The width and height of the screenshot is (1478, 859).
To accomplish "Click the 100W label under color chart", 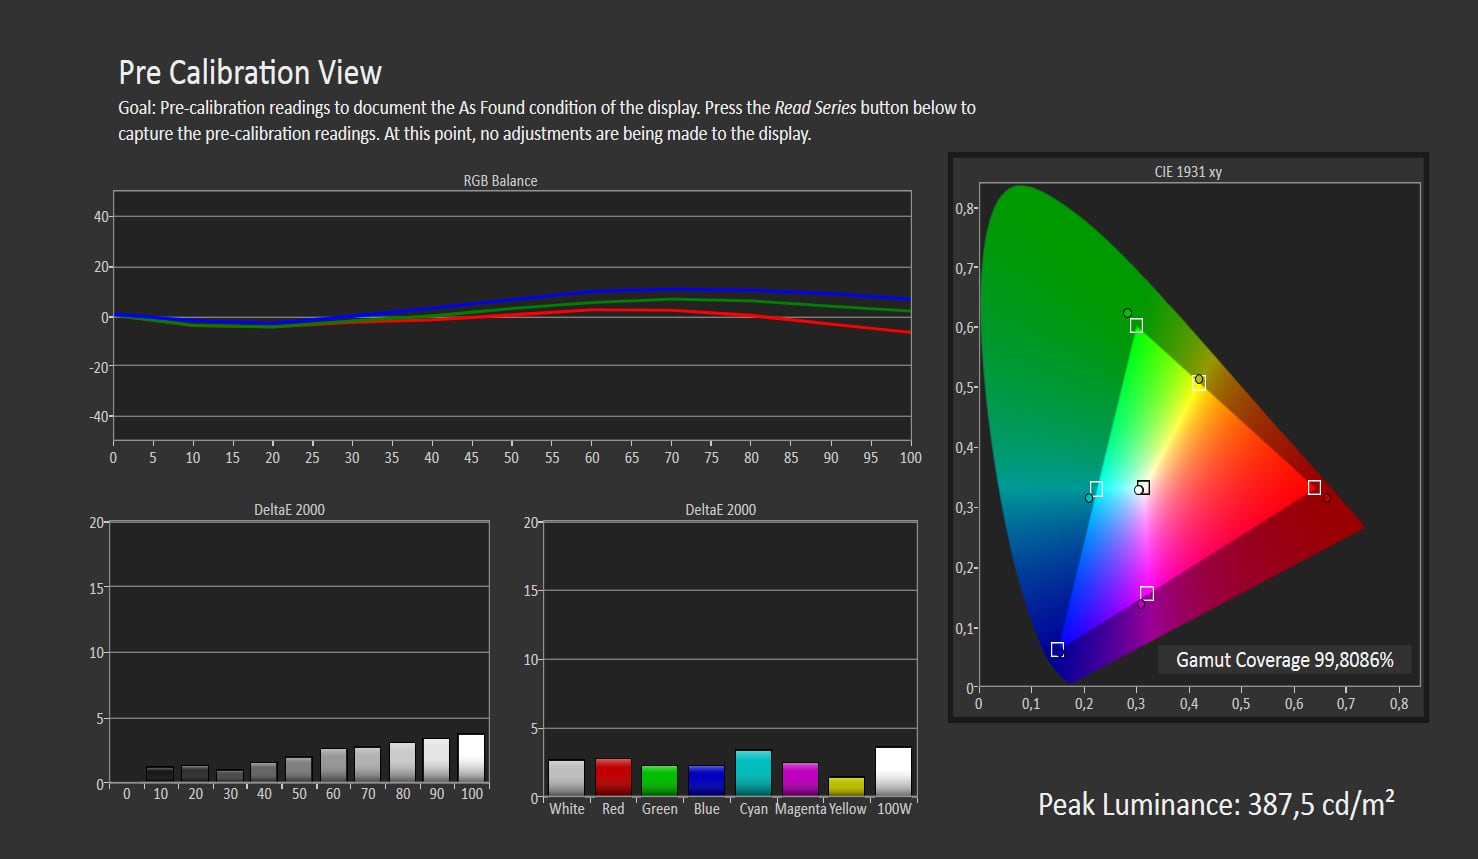I will 894,809.
